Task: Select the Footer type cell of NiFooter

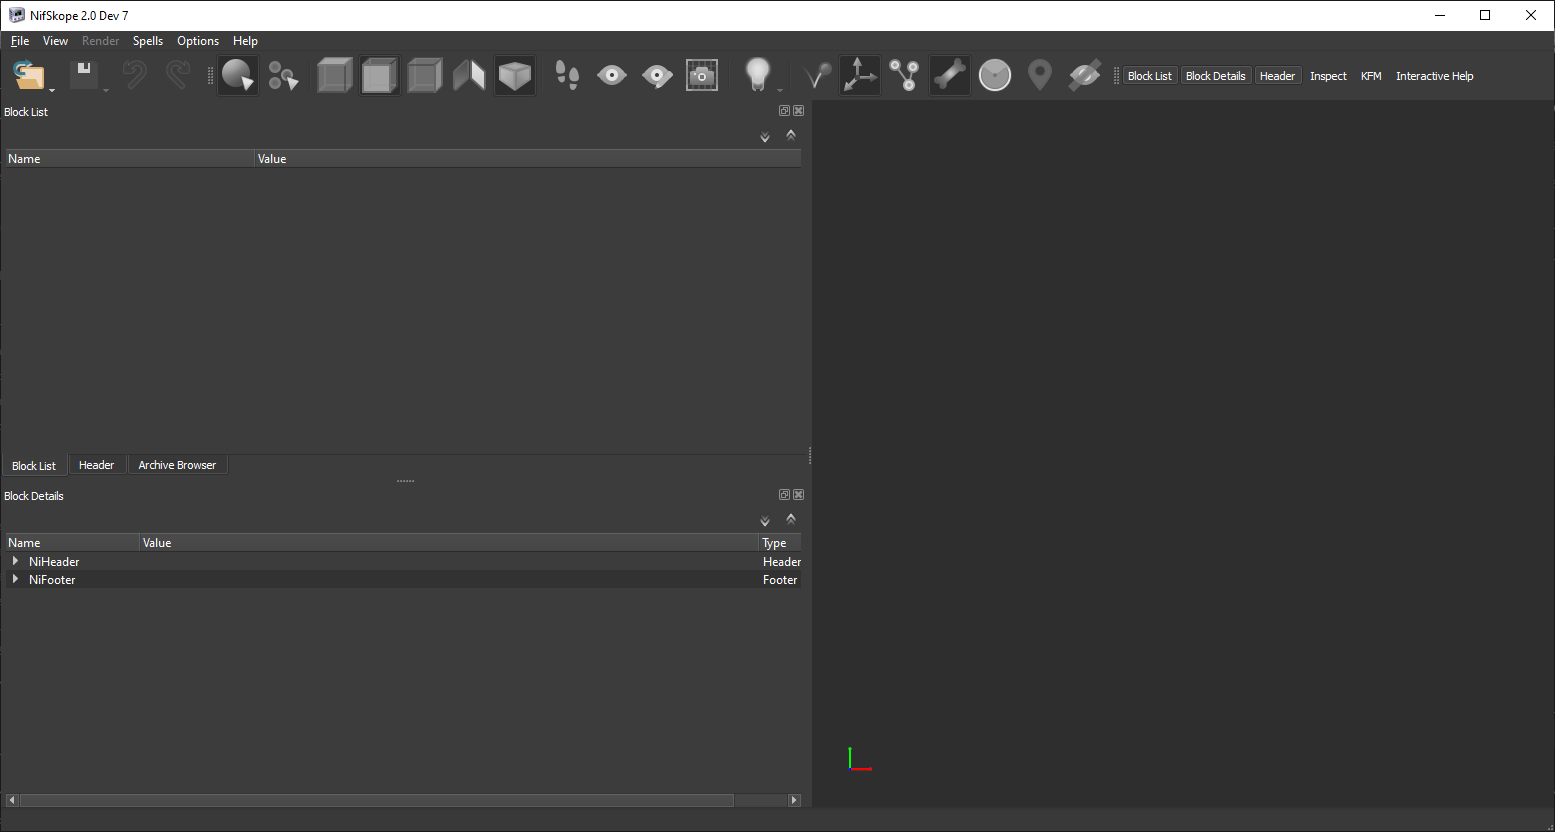Action: click(780, 580)
